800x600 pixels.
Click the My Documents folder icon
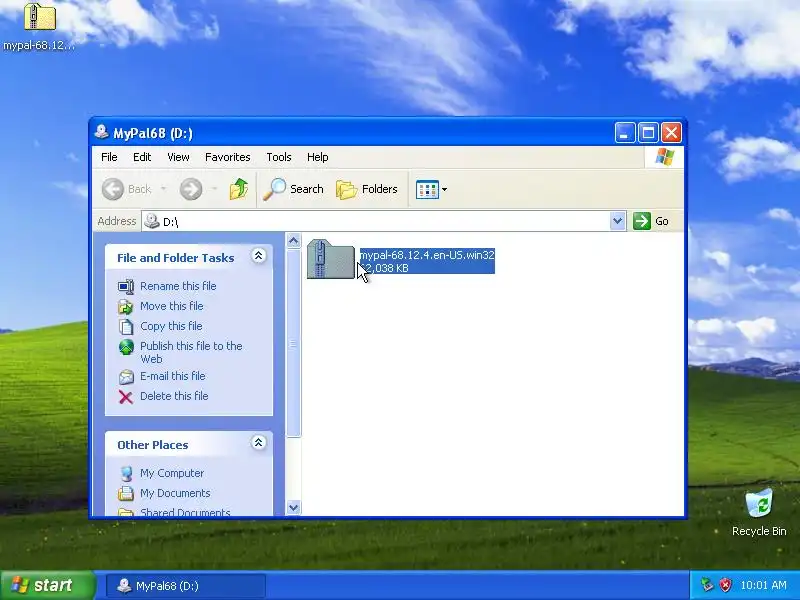click(x=126, y=493)
